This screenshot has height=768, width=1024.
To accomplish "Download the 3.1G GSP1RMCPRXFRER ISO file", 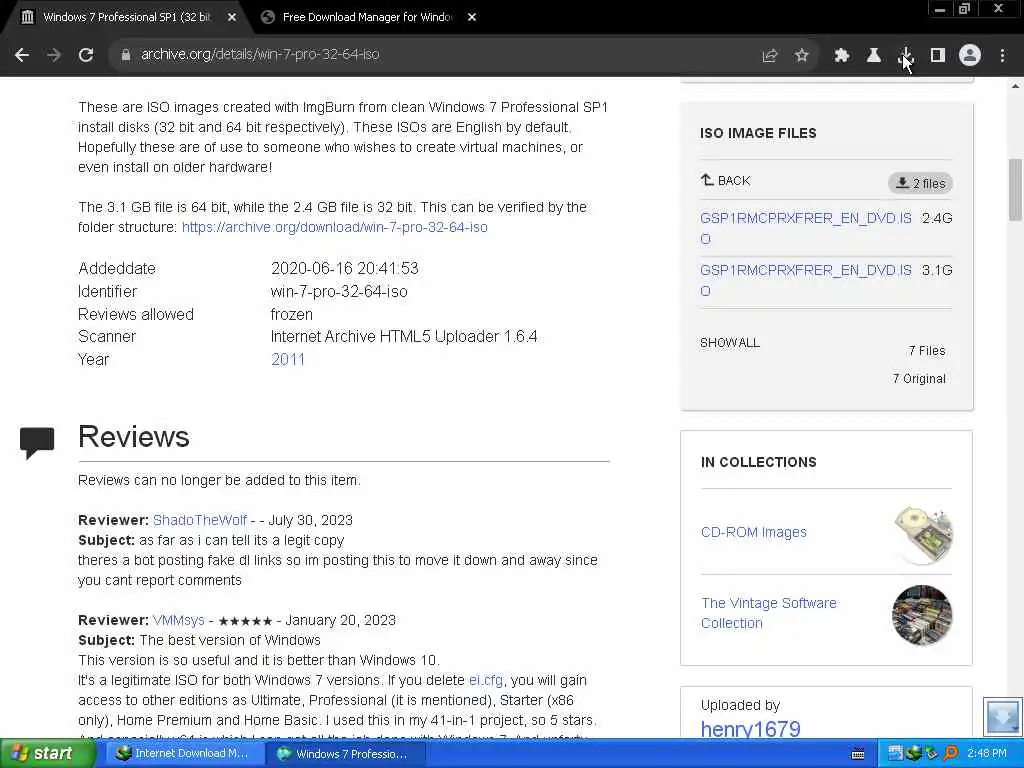I will [x=806, y=280].
